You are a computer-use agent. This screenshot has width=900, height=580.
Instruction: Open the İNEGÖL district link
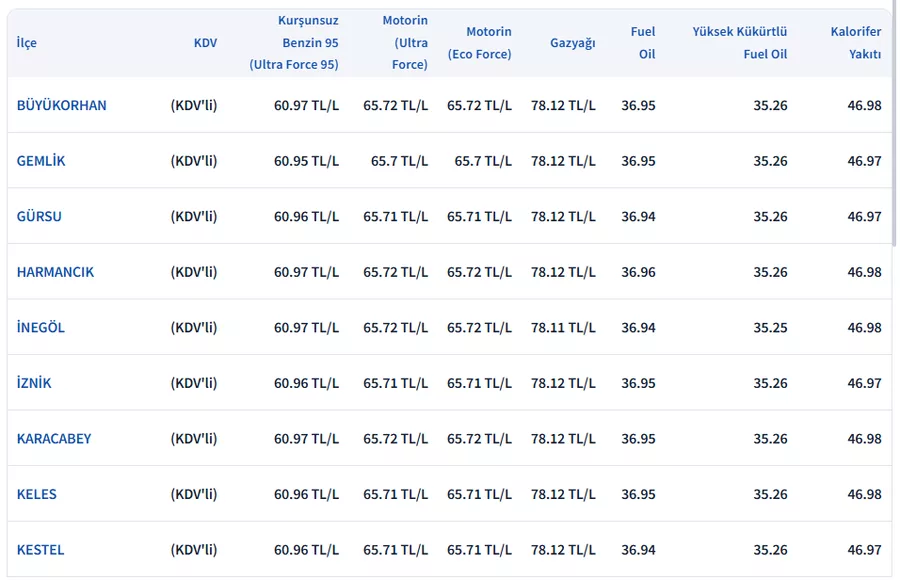click(x=41, y=328)
